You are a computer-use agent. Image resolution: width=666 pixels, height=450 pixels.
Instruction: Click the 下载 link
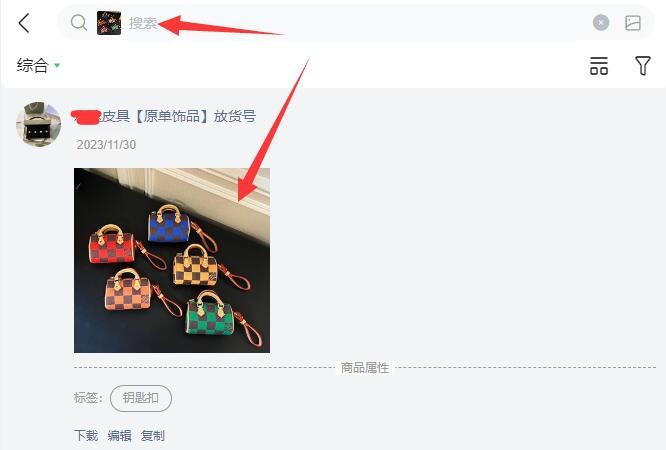click(86, 436)
